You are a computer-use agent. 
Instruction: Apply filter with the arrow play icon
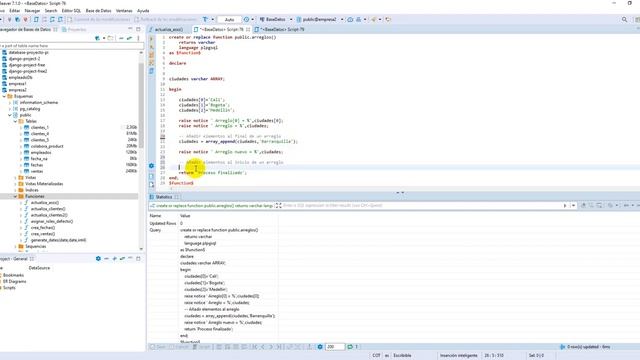point(565,206)
